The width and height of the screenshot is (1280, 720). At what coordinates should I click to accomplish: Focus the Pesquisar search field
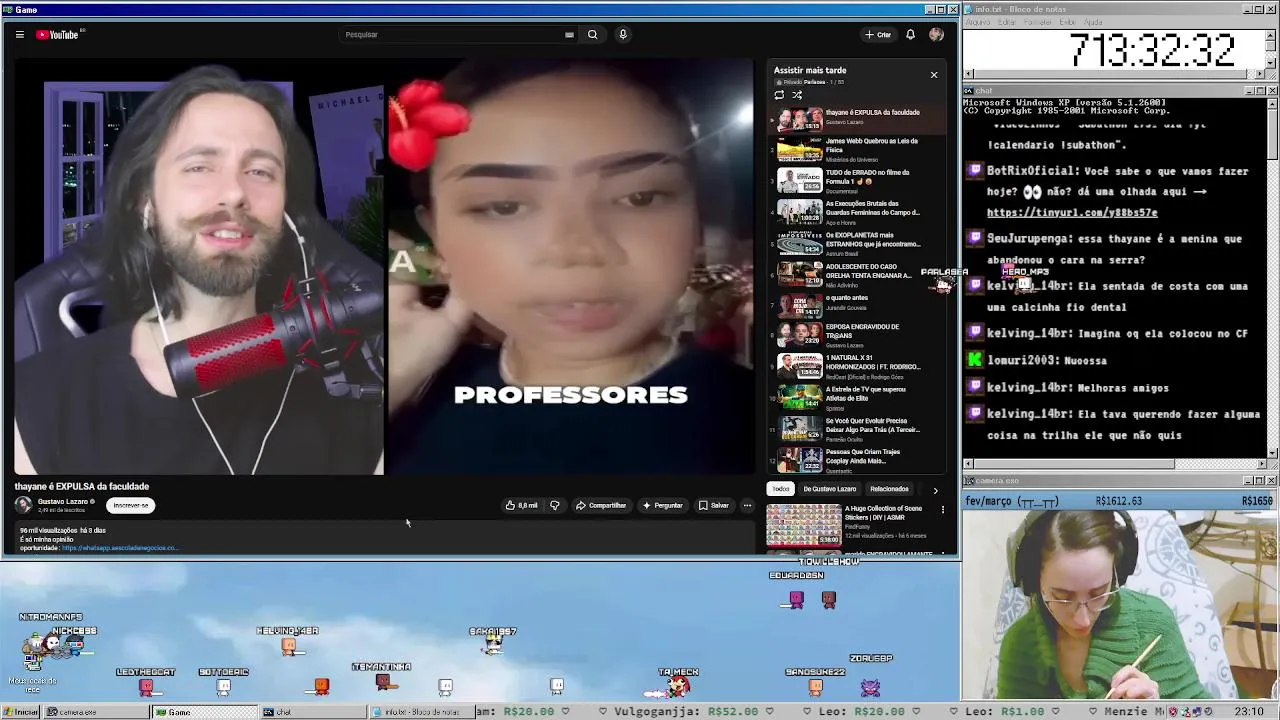point(450,34)
